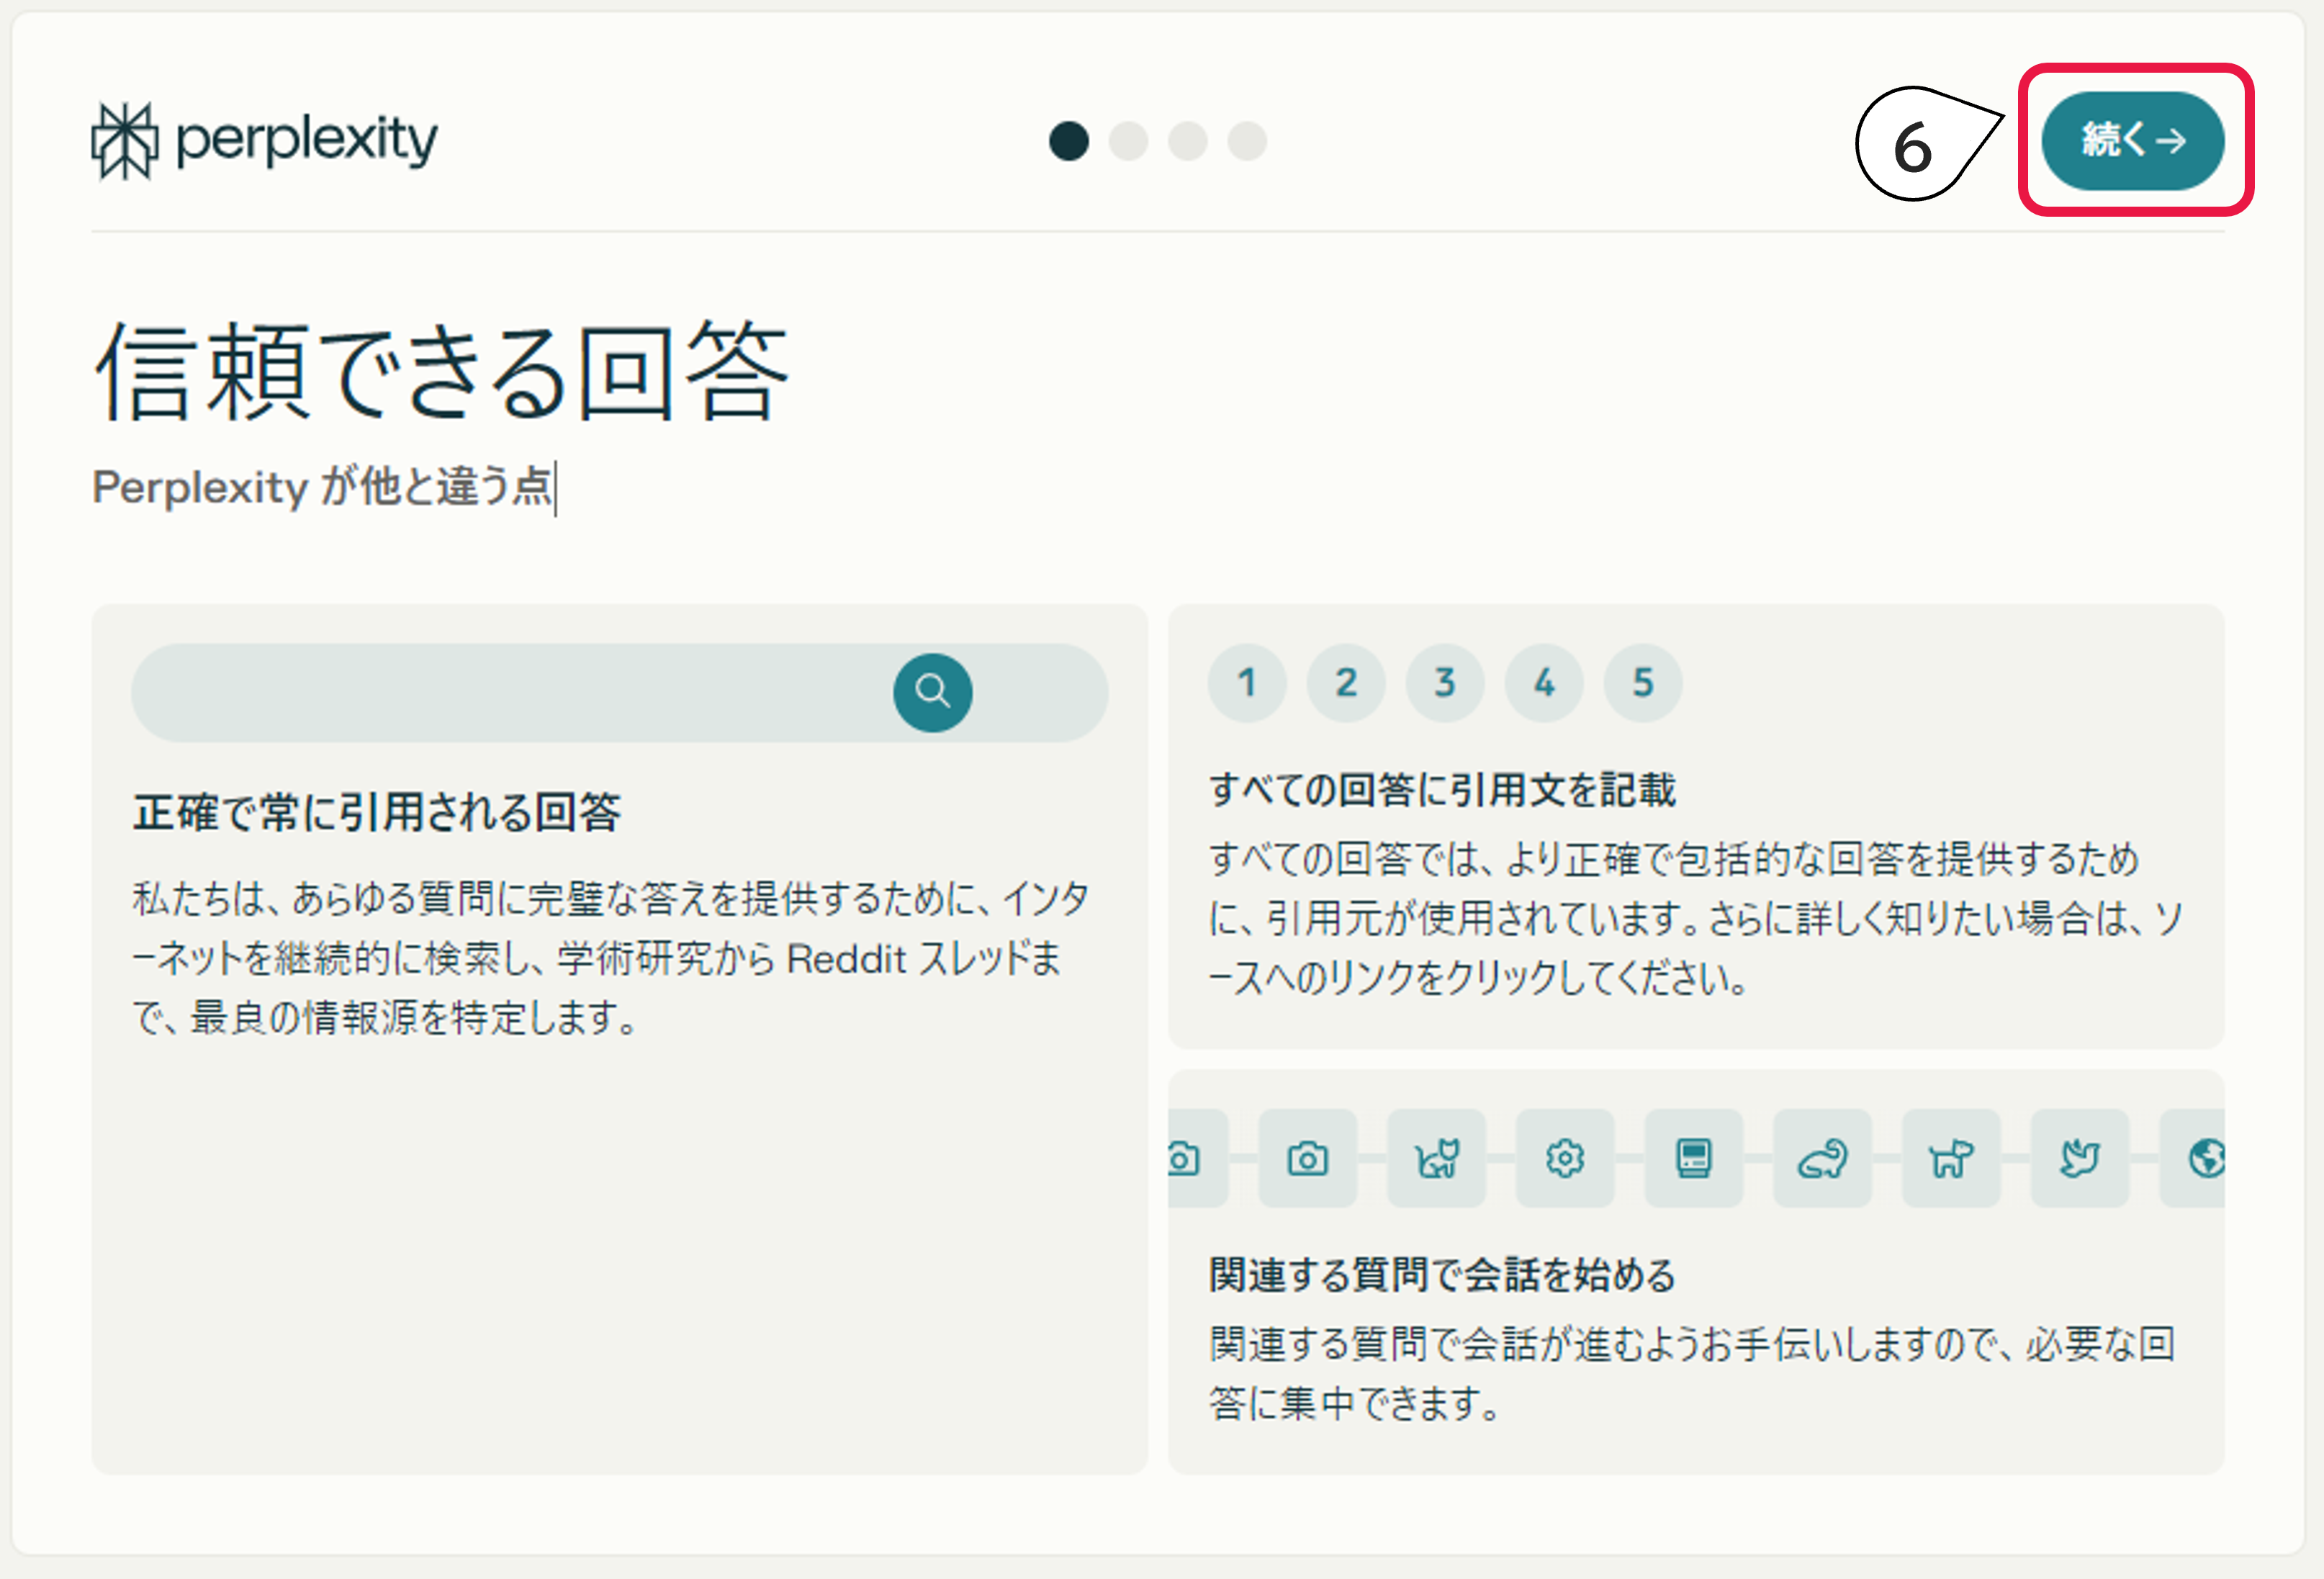The image size is (2324, 1579).
Task: Select the dog icon tile
Action: [1951, 1158]
